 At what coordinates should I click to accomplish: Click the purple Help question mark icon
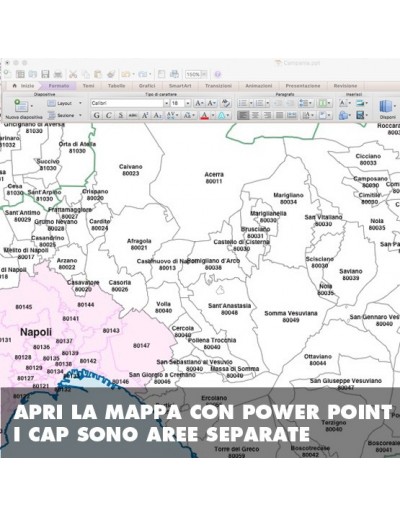(218, 74)
